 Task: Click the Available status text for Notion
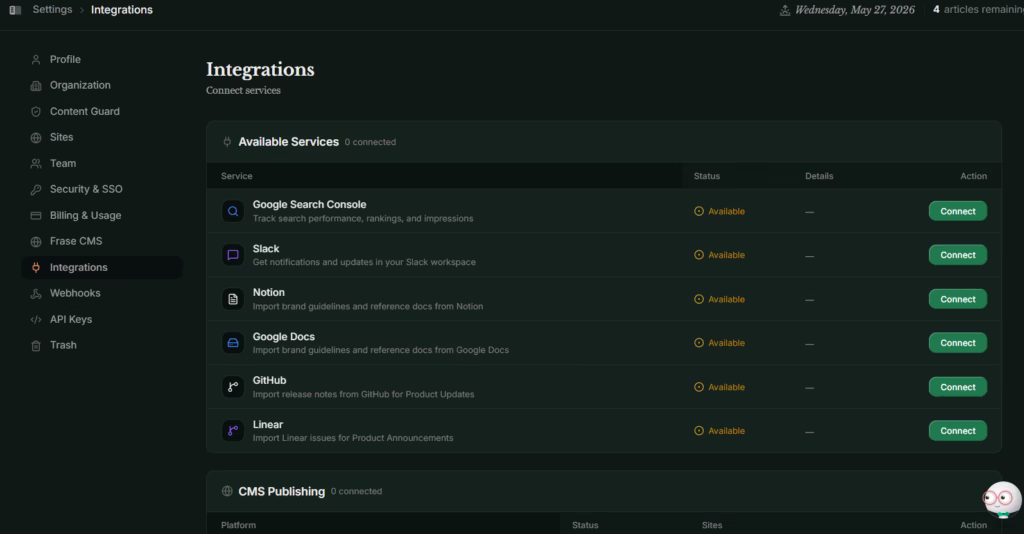pyautogui.click(x=726, y=299)
